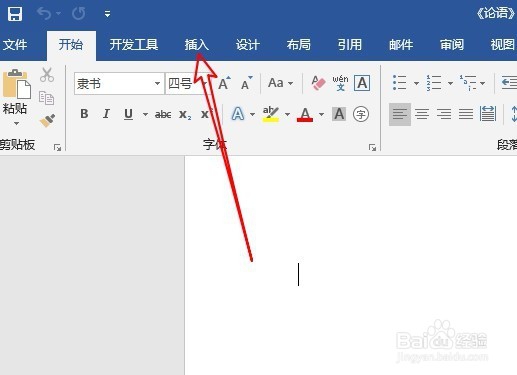Image resolution: width=517 pixels, height=375 pixels.
Task: Click the Phonetic Guide wén icon
Action: [340, 83]
